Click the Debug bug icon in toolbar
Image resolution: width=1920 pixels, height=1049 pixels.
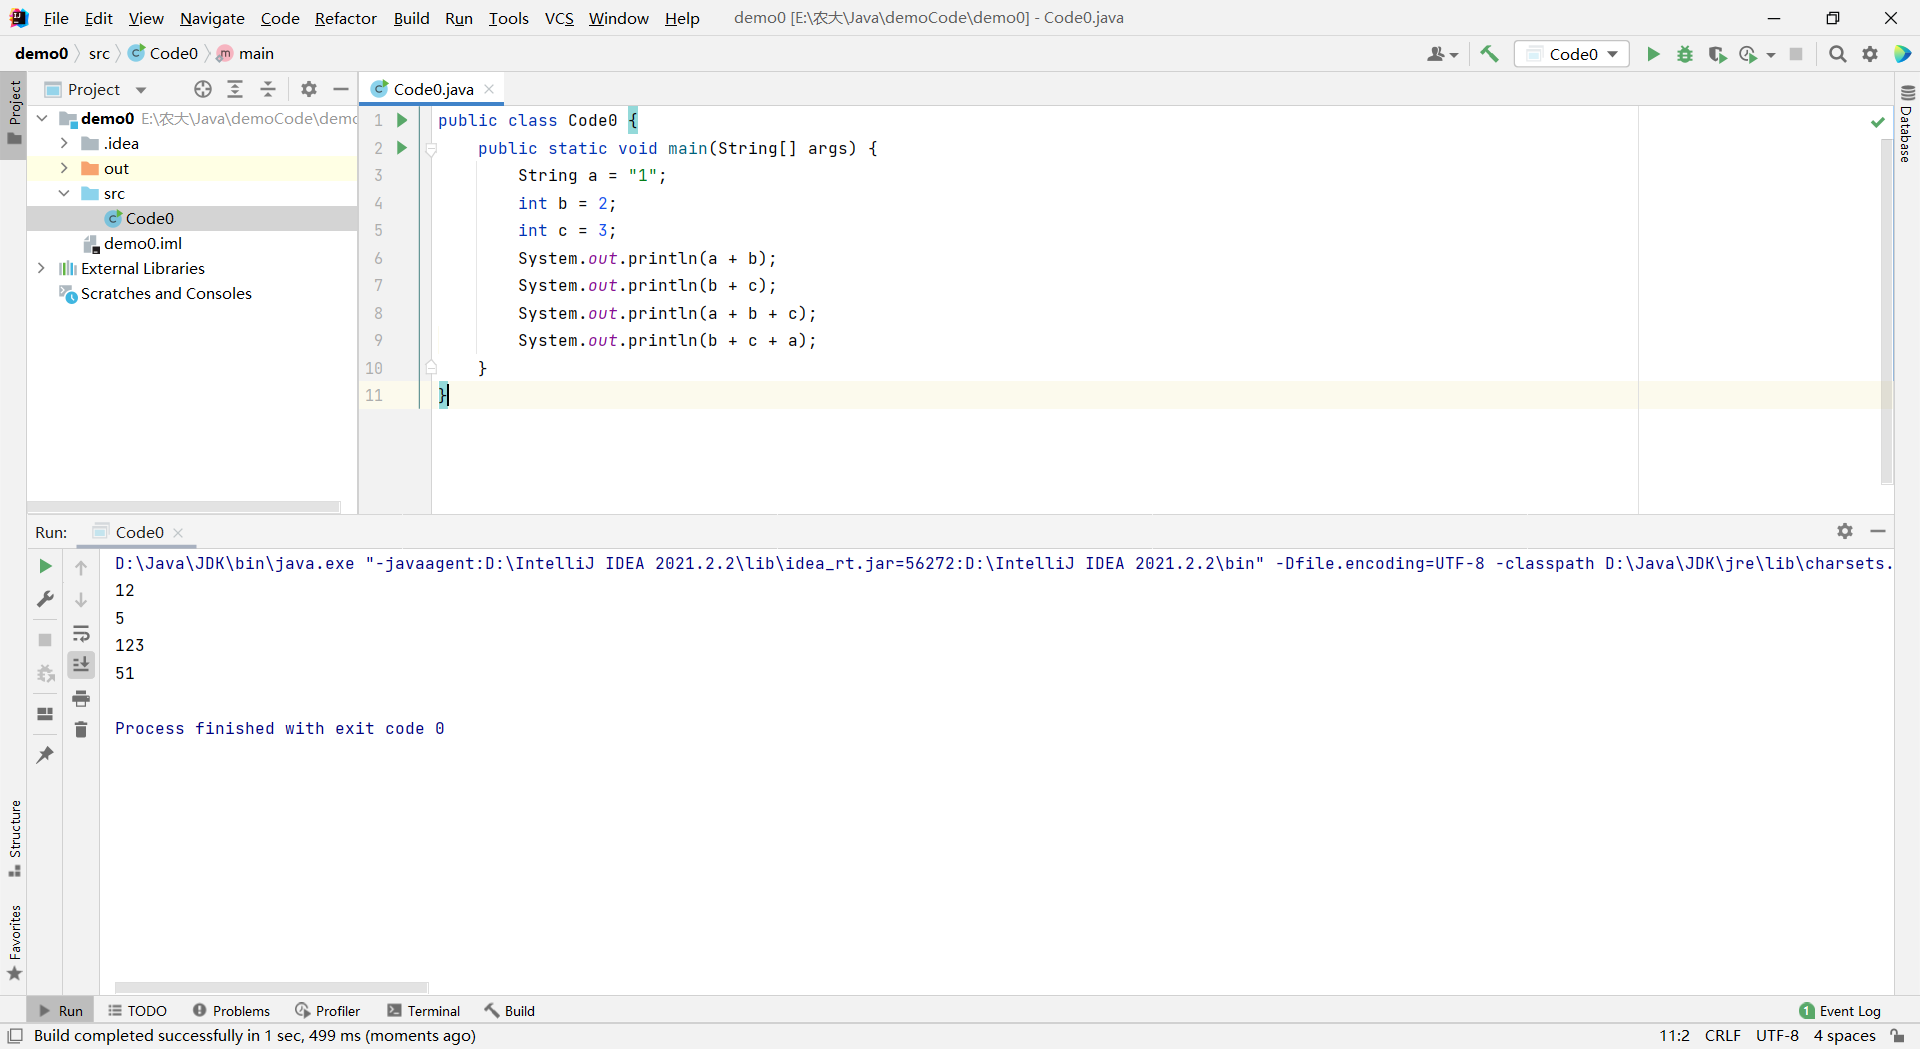(x=1685, y=54)
